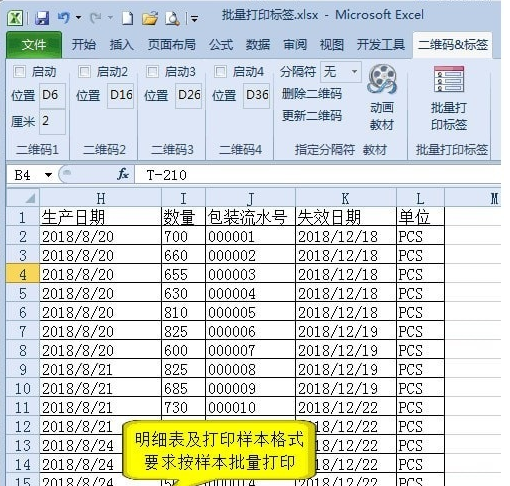
Task: Switch to the 开始 tab
Action: (x=84, y=44)
